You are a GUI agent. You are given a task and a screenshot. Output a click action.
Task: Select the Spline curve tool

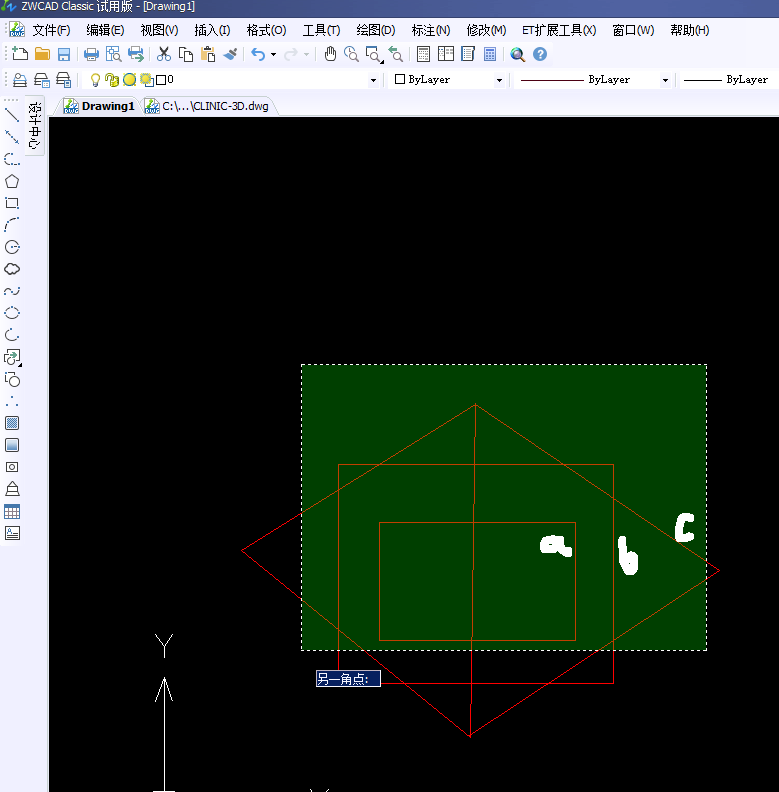coord(12,291)
